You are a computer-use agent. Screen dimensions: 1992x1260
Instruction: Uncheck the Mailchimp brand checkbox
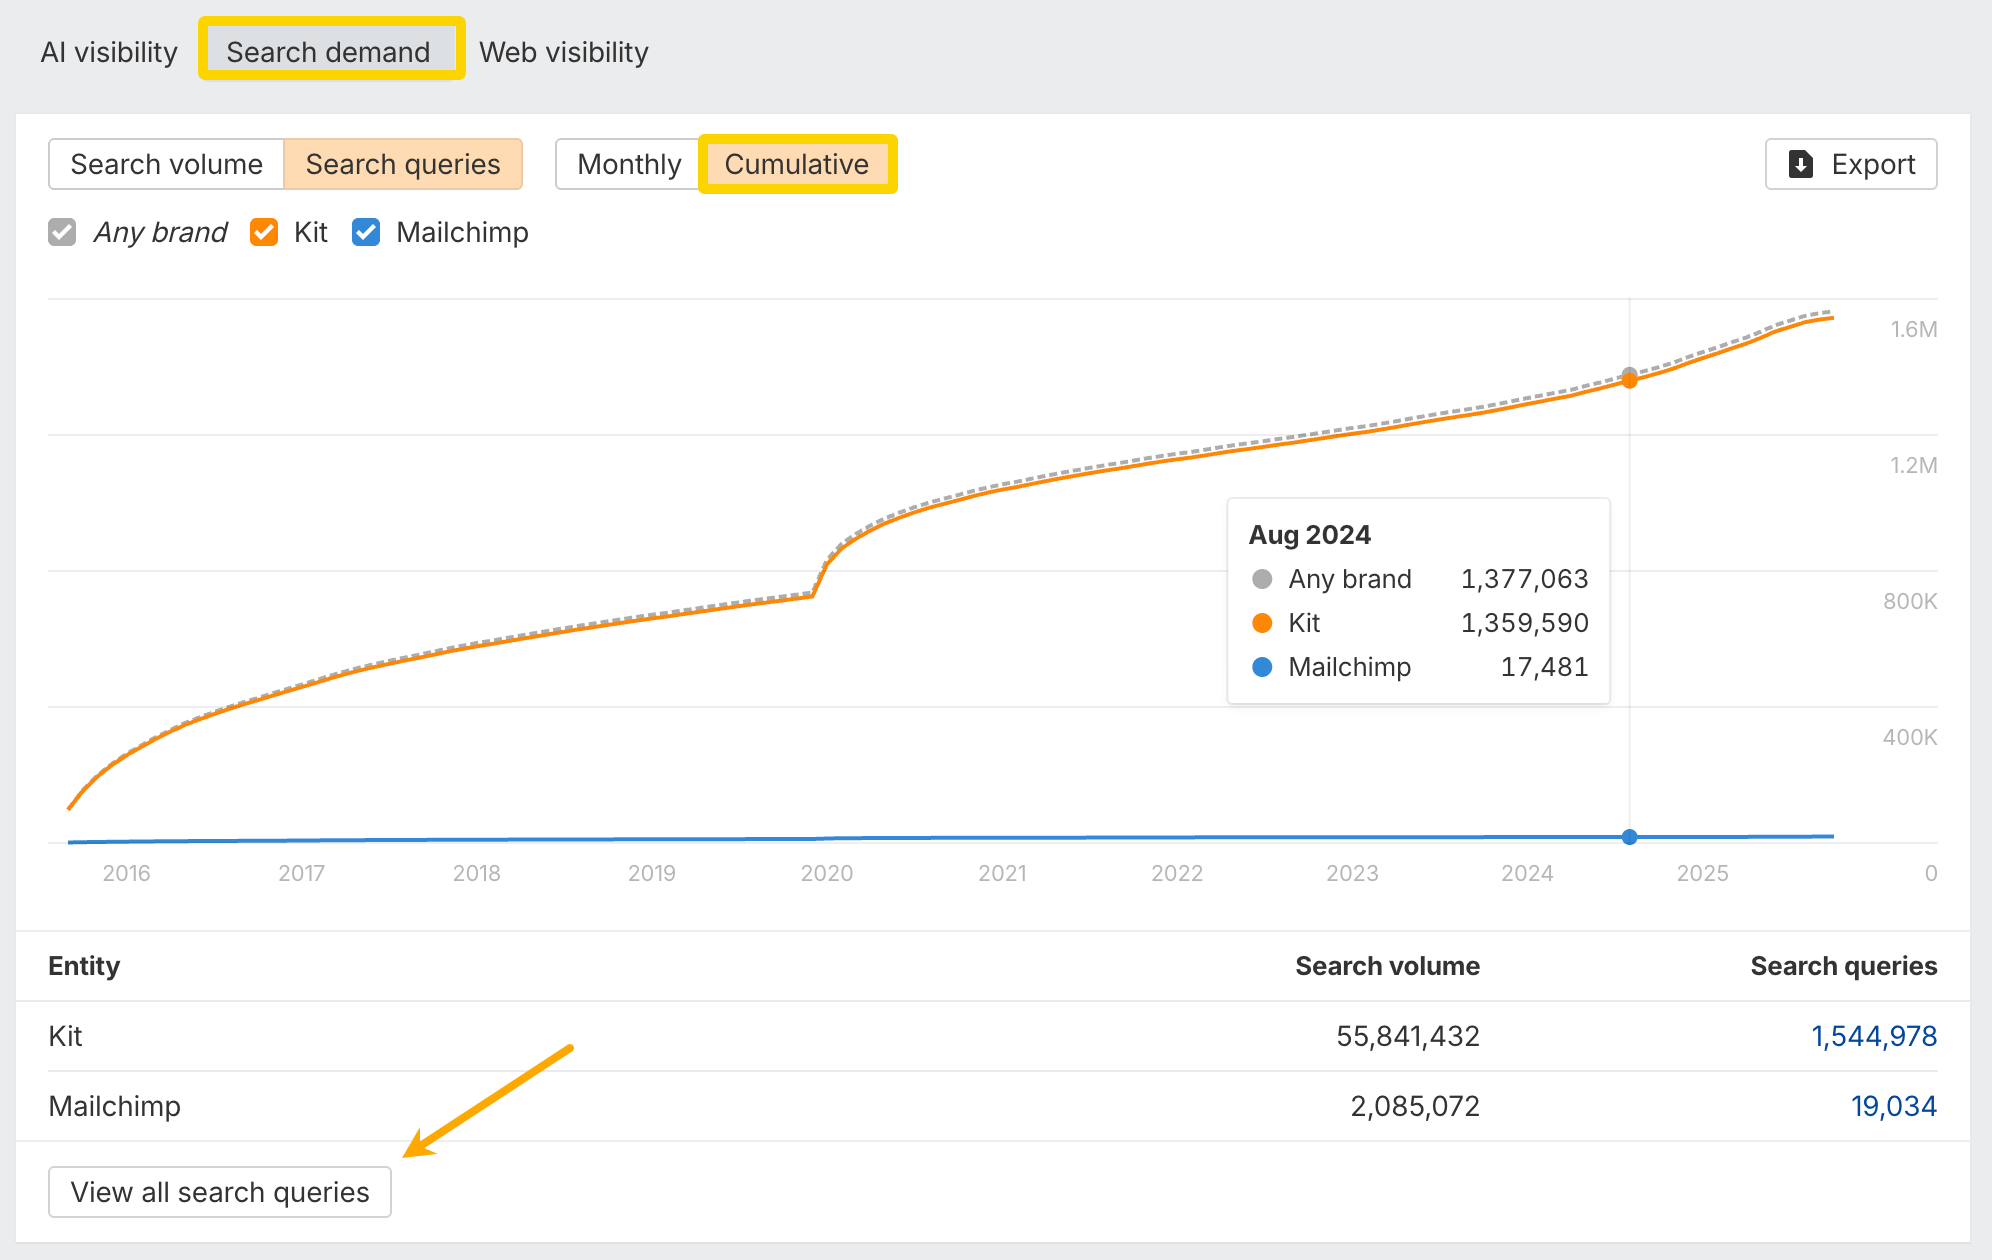[366, 232]
